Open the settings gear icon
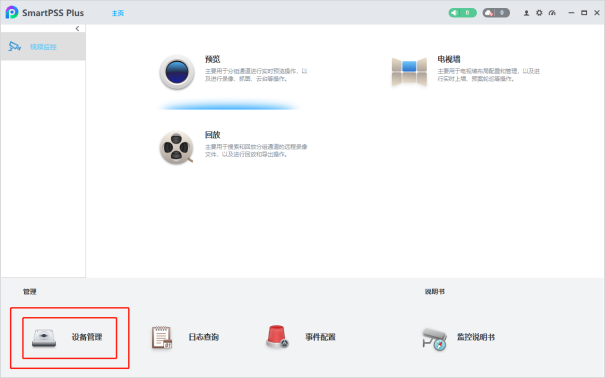 [x=539, y=13]
